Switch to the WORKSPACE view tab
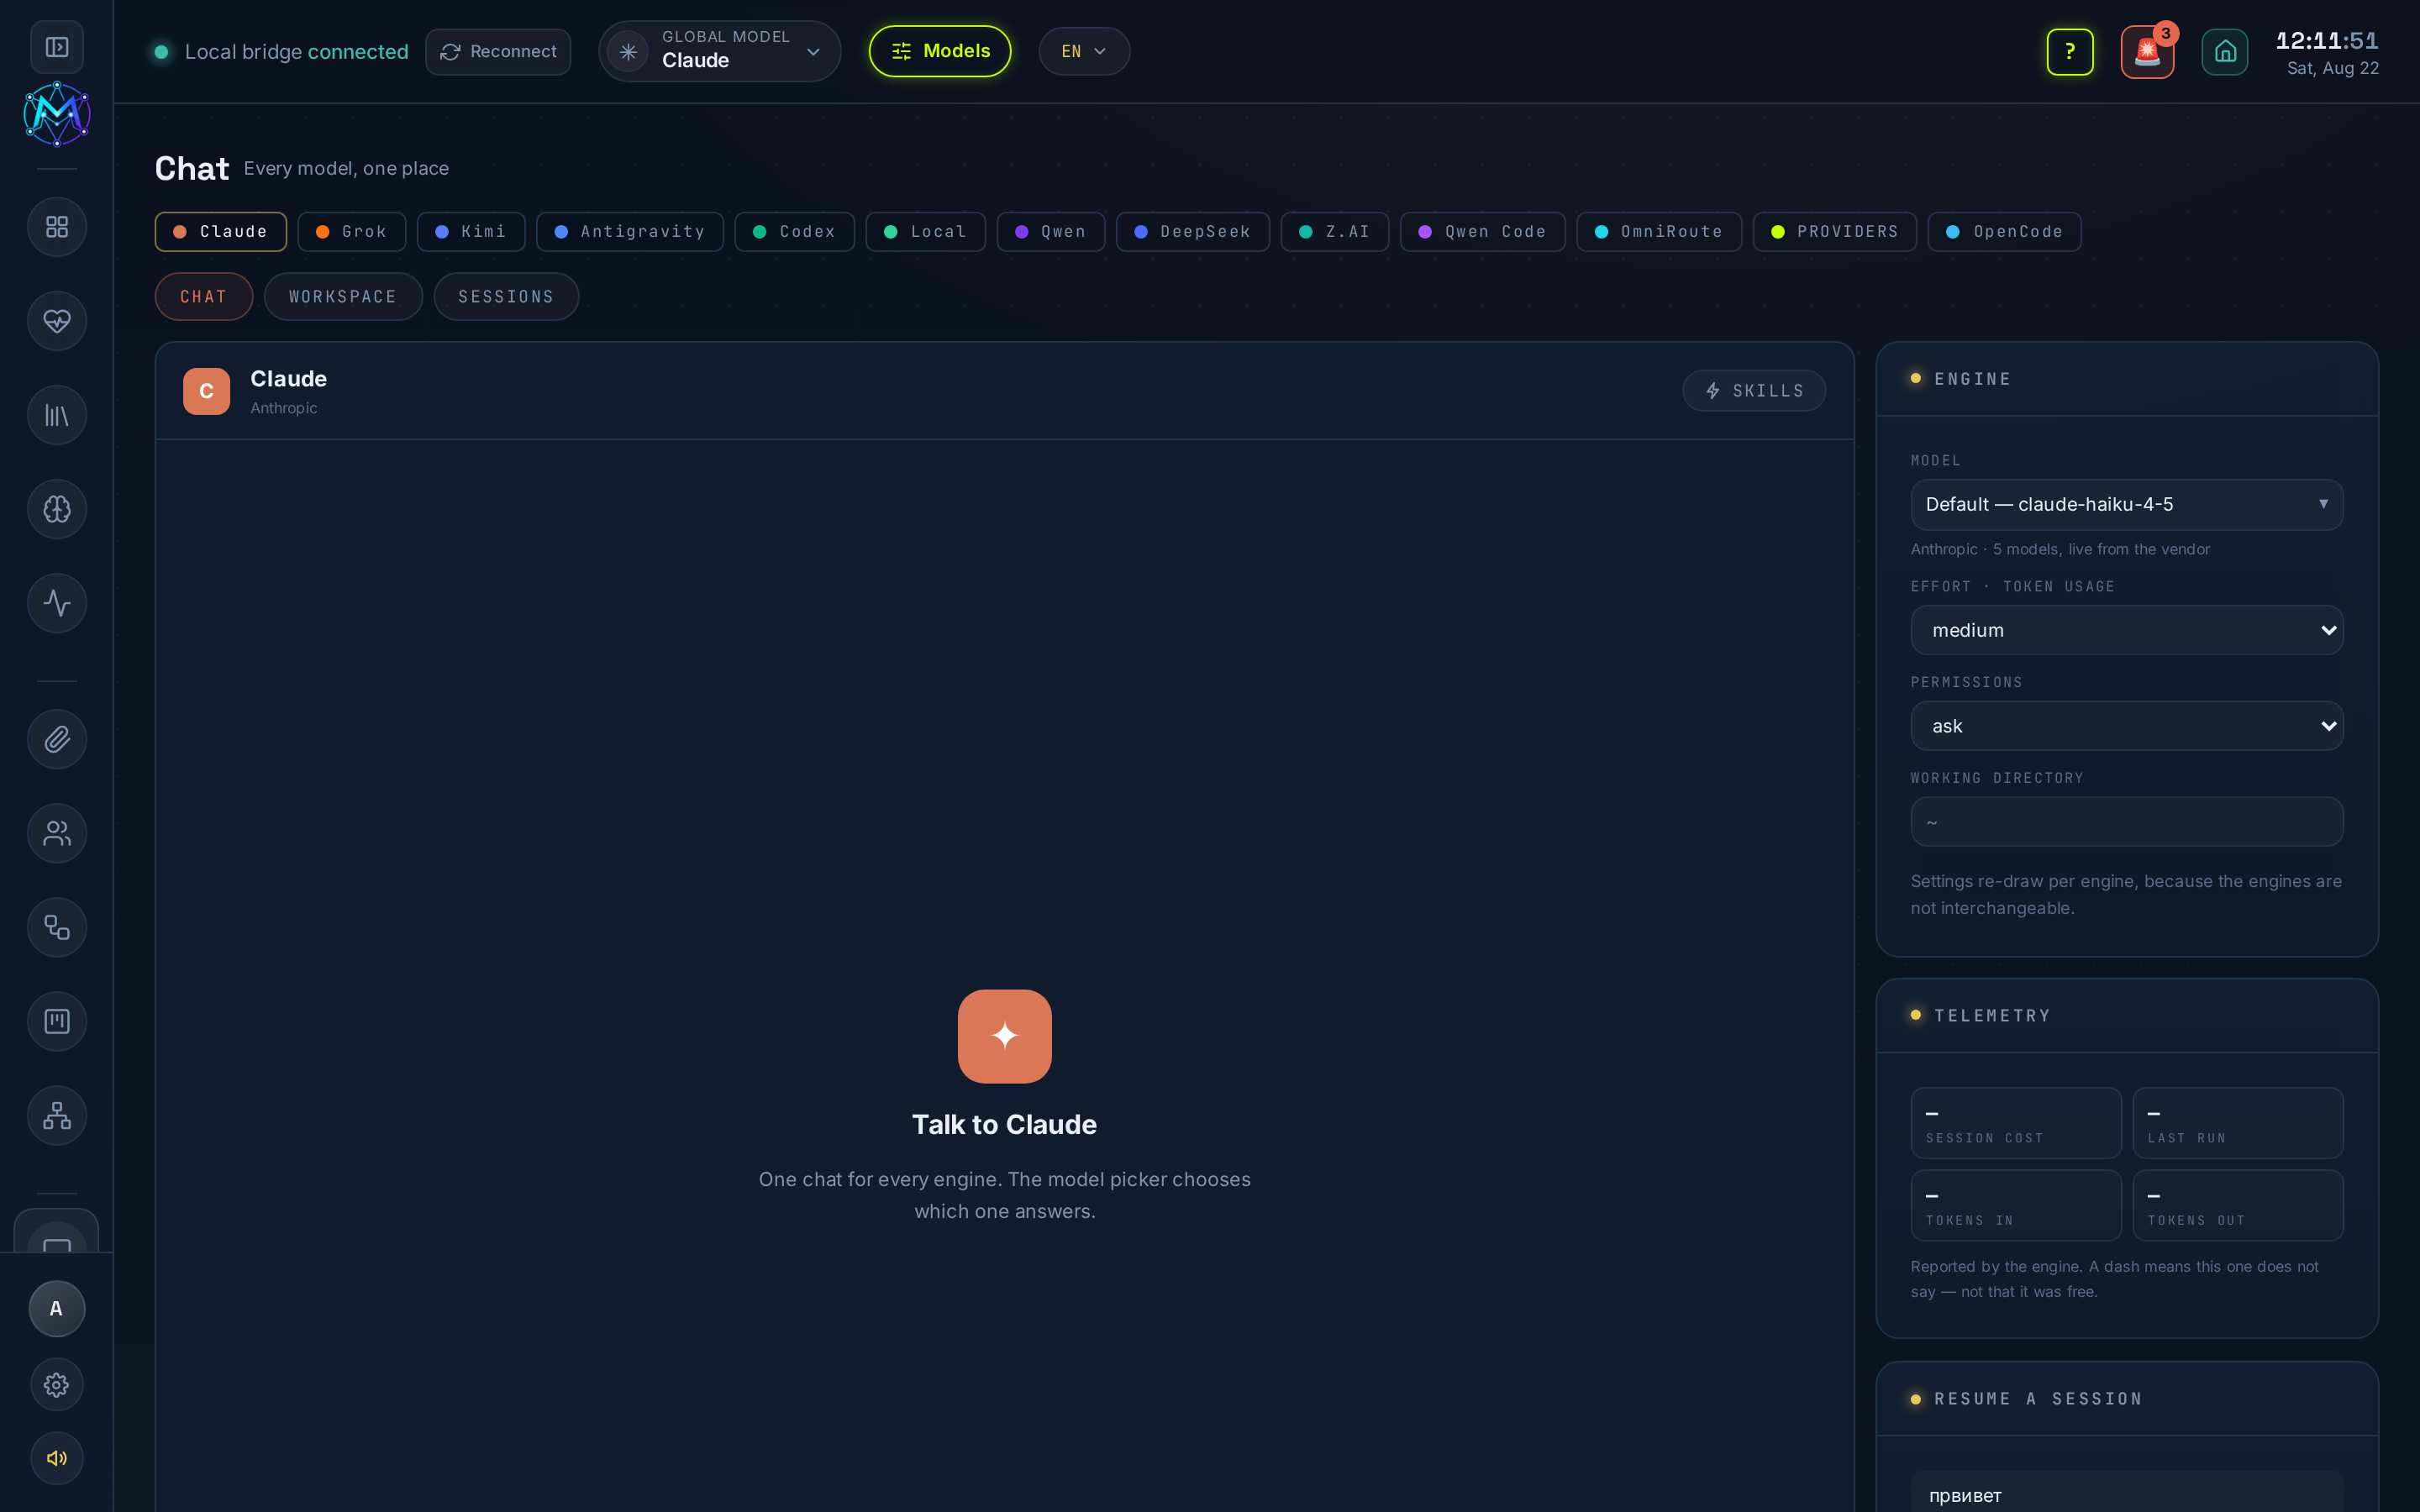Image resolution: width=2420 pixels, height=1512 pixels. click(343, 296)
